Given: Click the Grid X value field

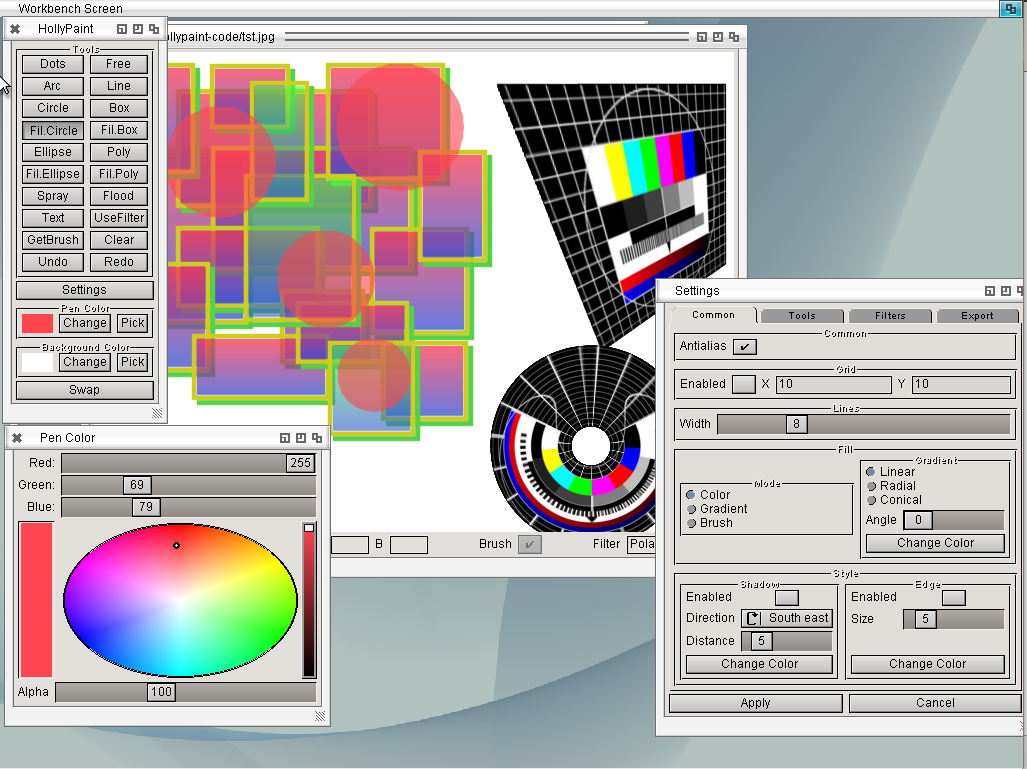Looking at the screenshot, I should tap(832, 384).
